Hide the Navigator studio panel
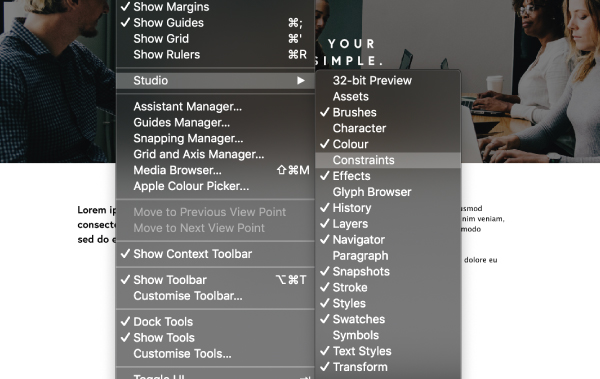Image resolution: width=600 pixels, height=379 pixels. (388, 240)
